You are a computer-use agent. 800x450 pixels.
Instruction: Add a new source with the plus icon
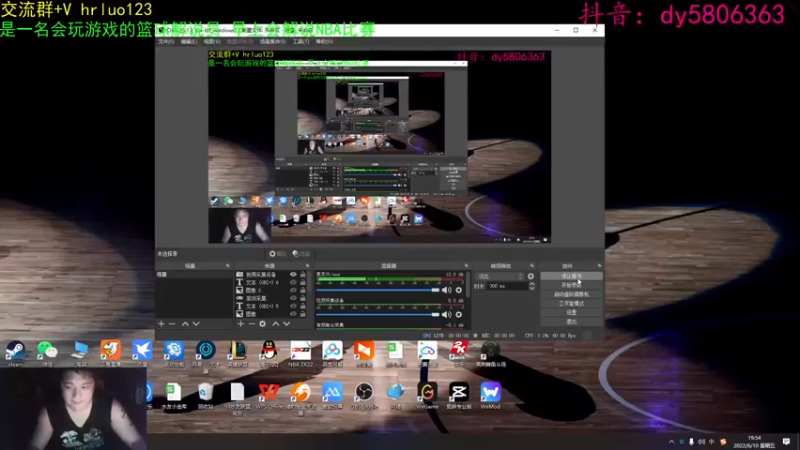point(240,323)
